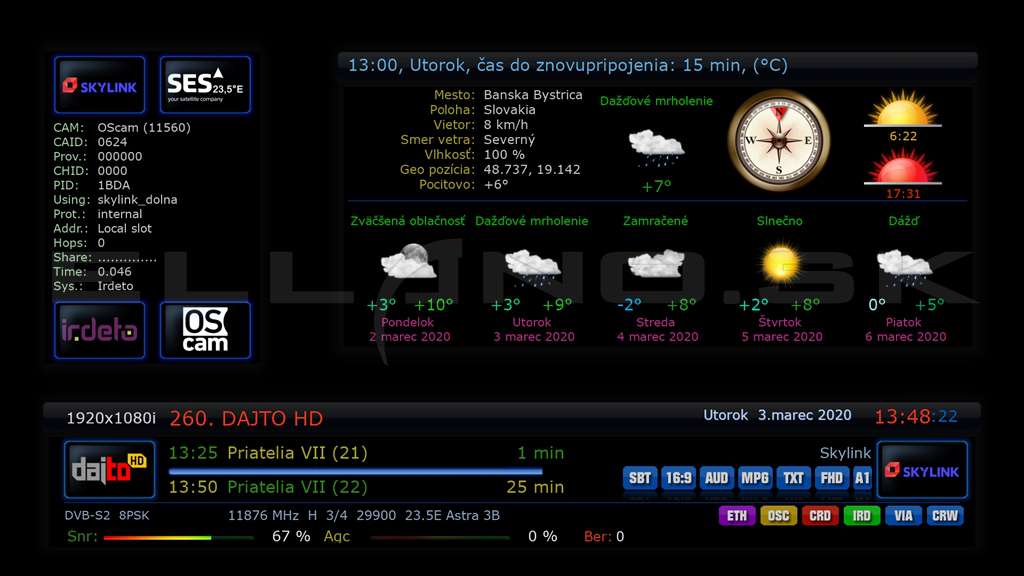Click the MPG codec indicator badge
This screenshot has height=576, width=1024.
(755, 478)
